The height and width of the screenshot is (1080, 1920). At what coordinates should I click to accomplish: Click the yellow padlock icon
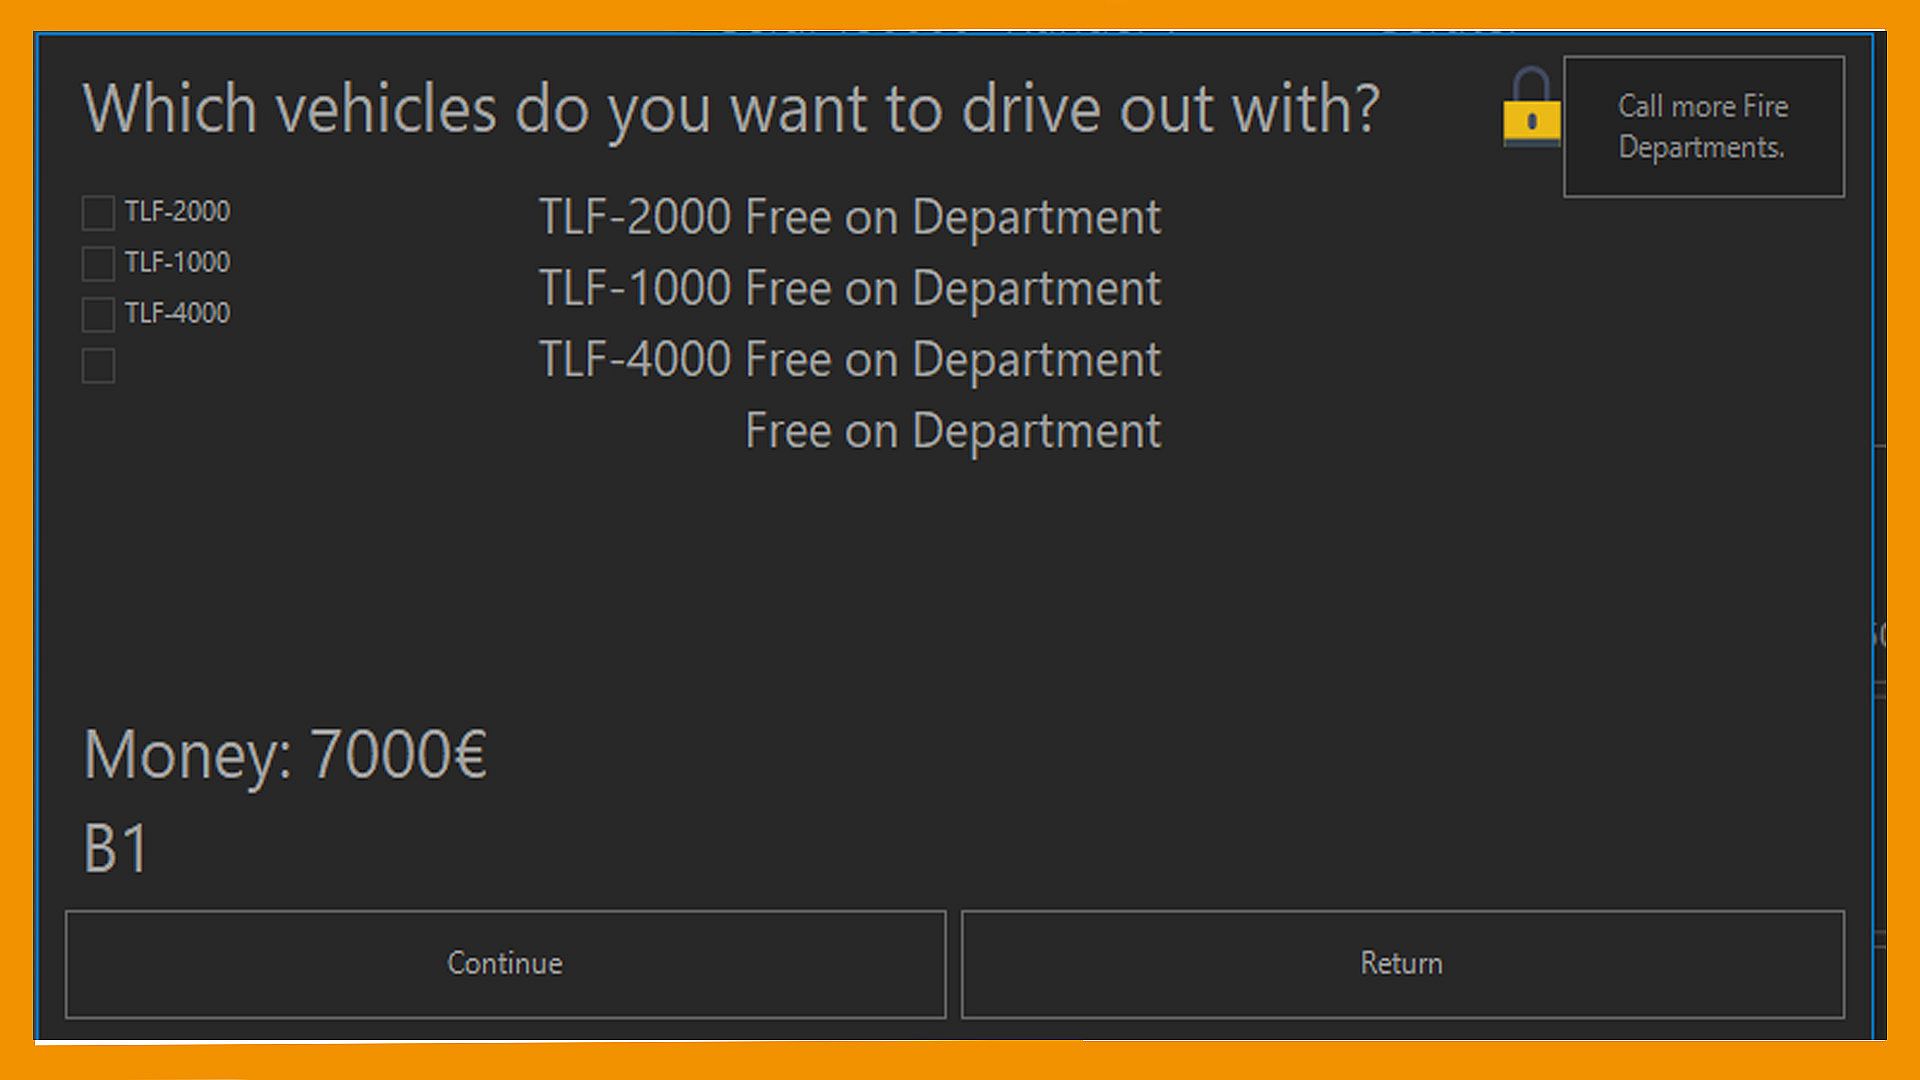pyautogui.click(x=1530, y=108)
